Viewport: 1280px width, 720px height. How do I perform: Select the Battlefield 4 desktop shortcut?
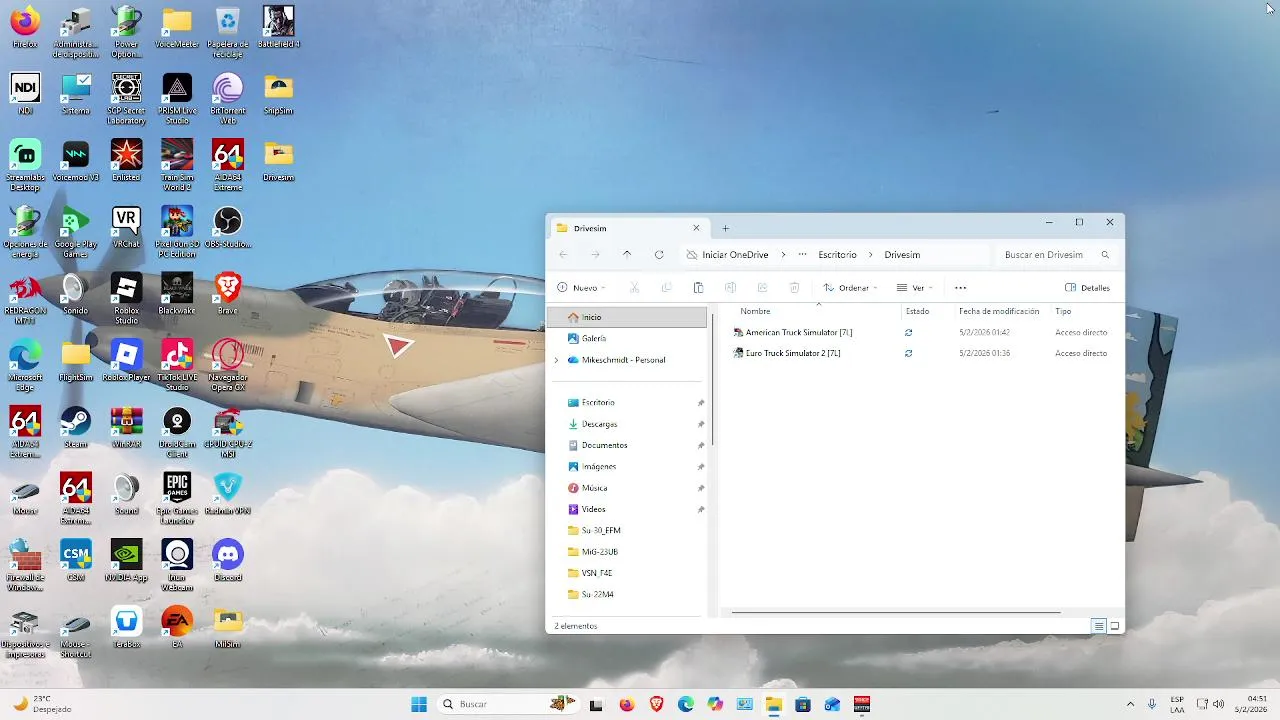(x=279, y=28)
